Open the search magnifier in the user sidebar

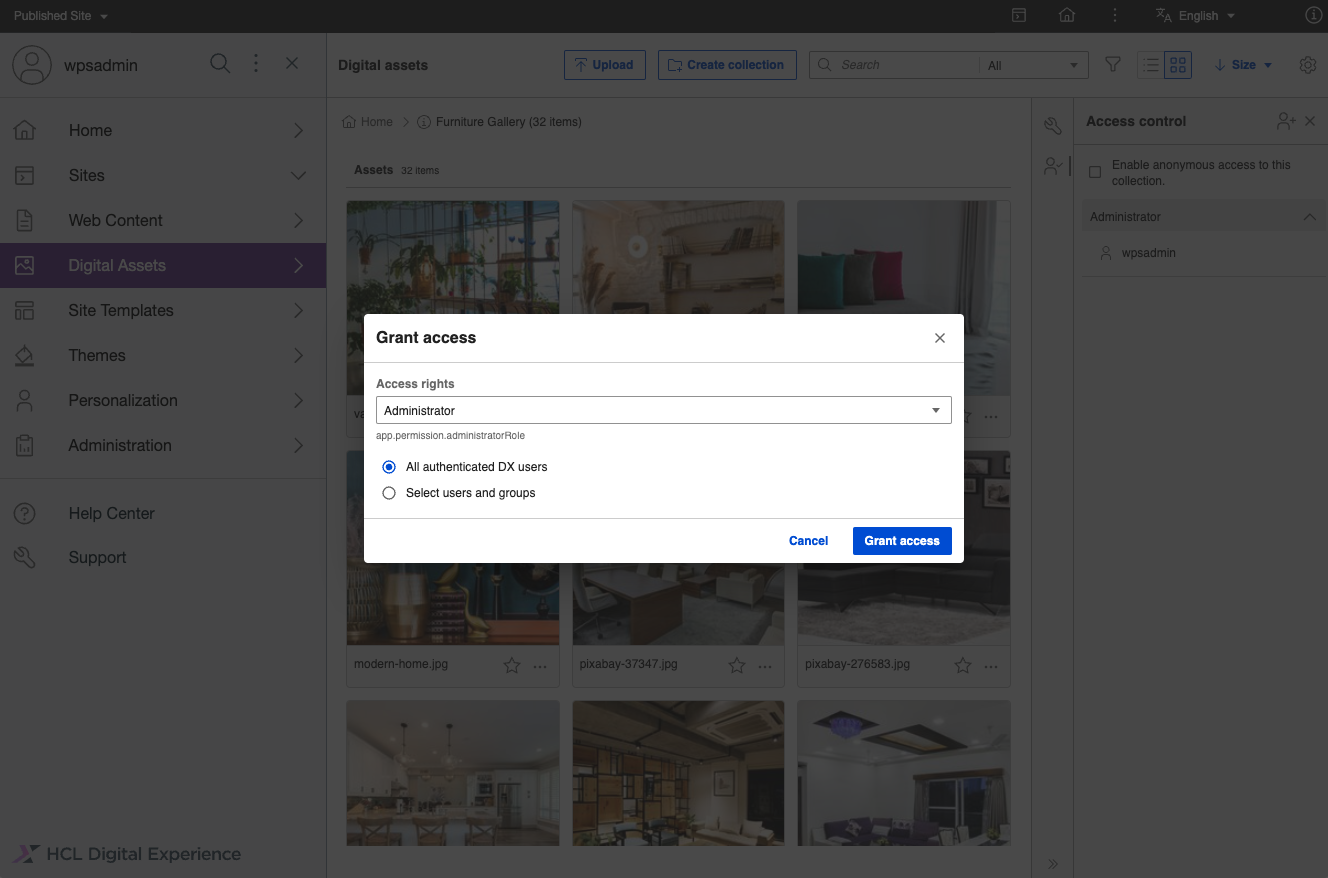coord(220,63)
